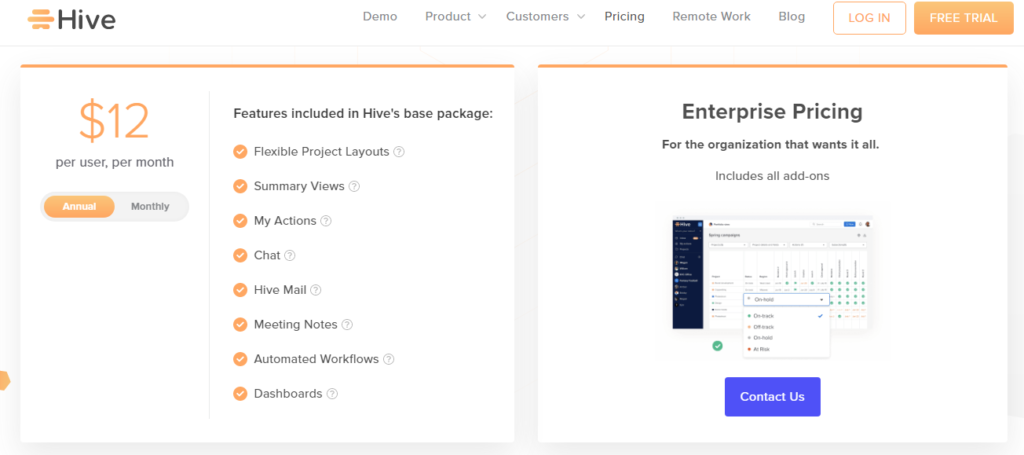This screenshot has height=455, width=1024.
Task: Click the orange checkmark beside Chat
Action: pos(240,255)
